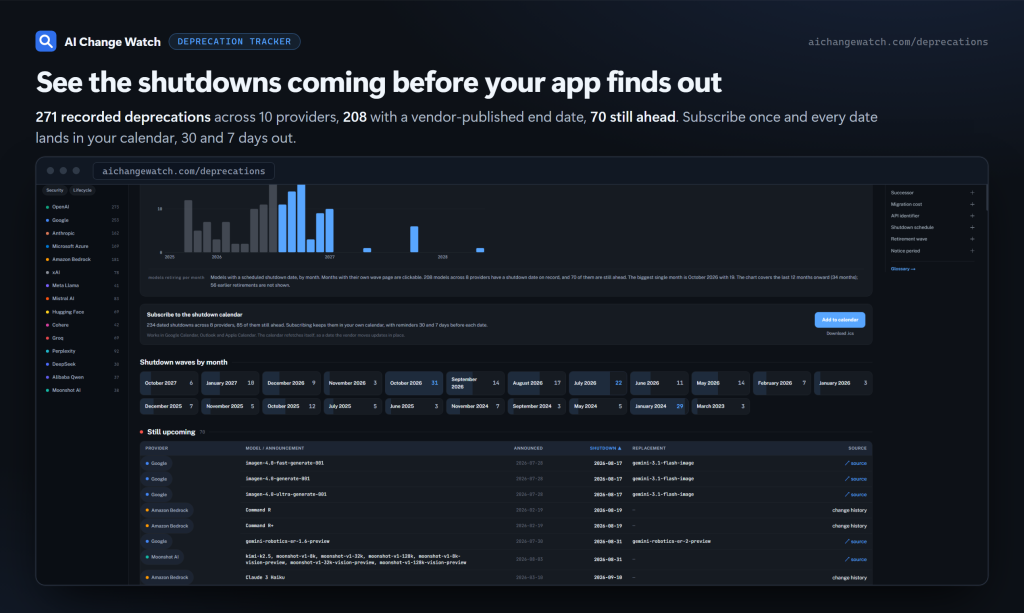Click the Add to calendar button
This screenshot has height=613, width=1024.
tap(840, 320)
